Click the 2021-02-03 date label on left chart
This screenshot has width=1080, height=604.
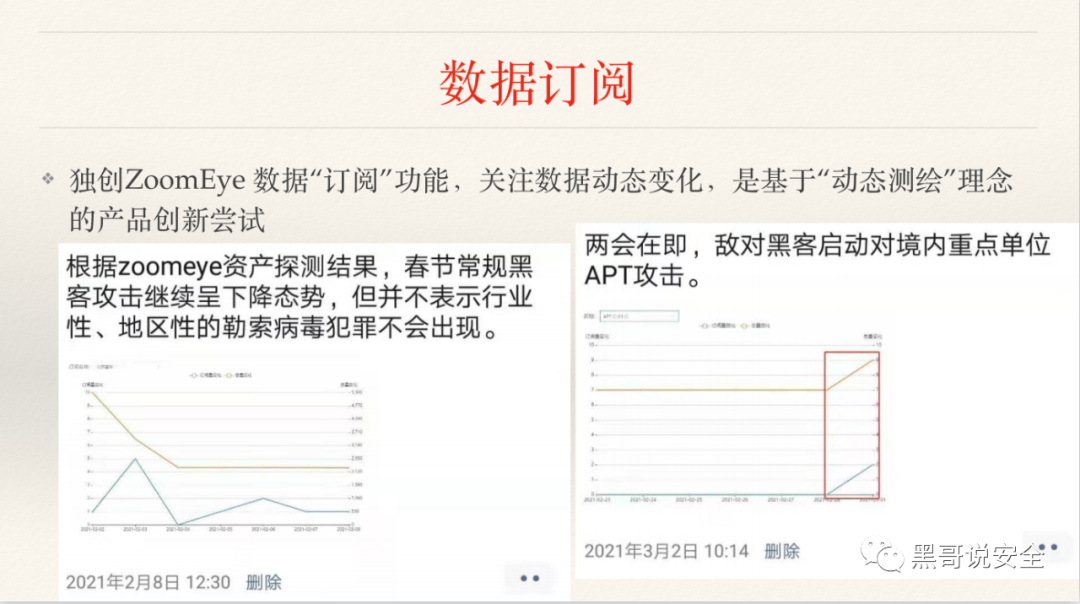point(135,529)
